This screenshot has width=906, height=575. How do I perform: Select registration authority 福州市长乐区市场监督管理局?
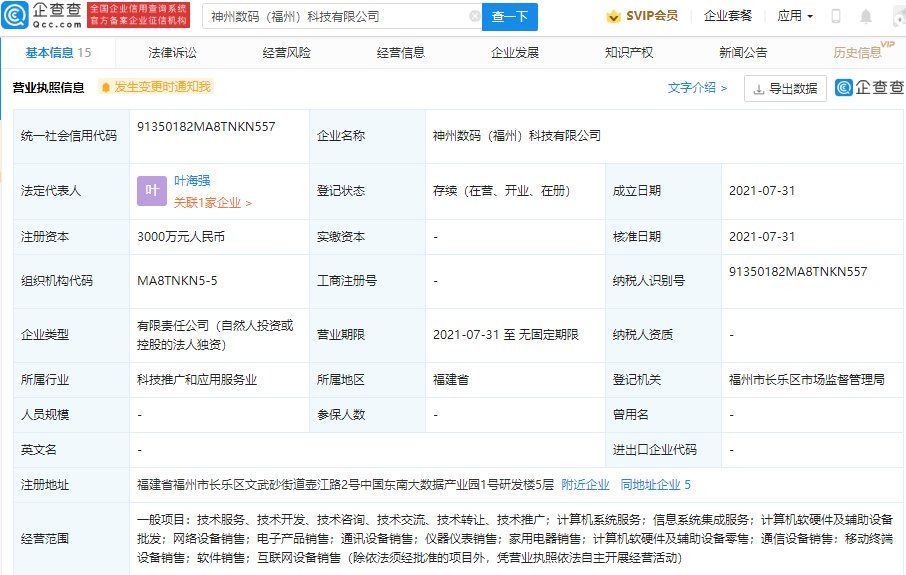[x=807, y=380]
